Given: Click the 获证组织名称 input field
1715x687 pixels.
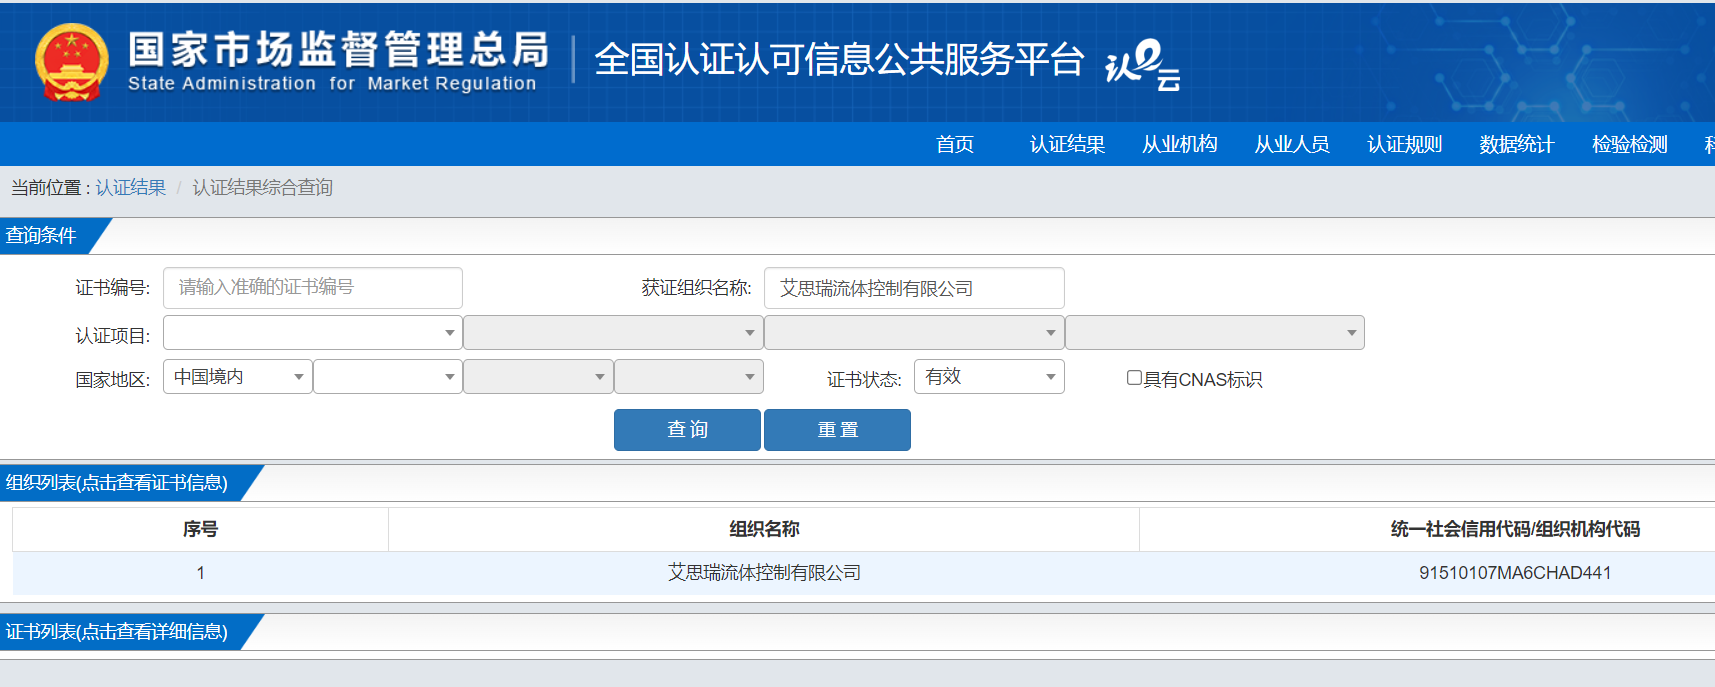Looking at the screenshot, I should (914, 288).
